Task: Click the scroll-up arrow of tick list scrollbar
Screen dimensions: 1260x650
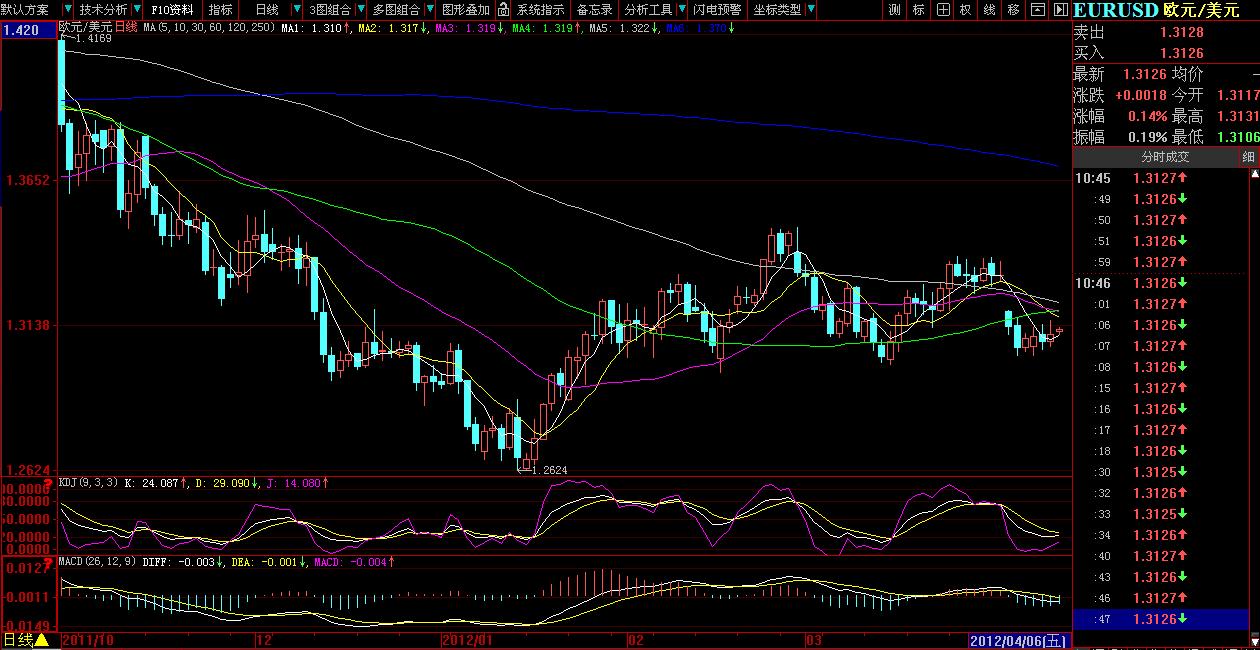Action: click(x=1254, y=173)
